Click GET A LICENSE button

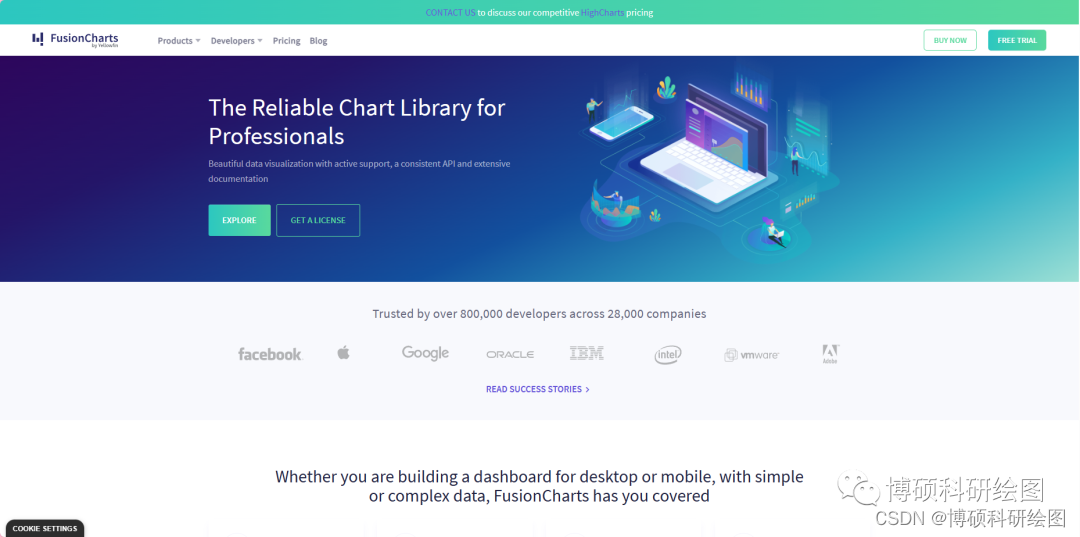[x=318, y=220]
